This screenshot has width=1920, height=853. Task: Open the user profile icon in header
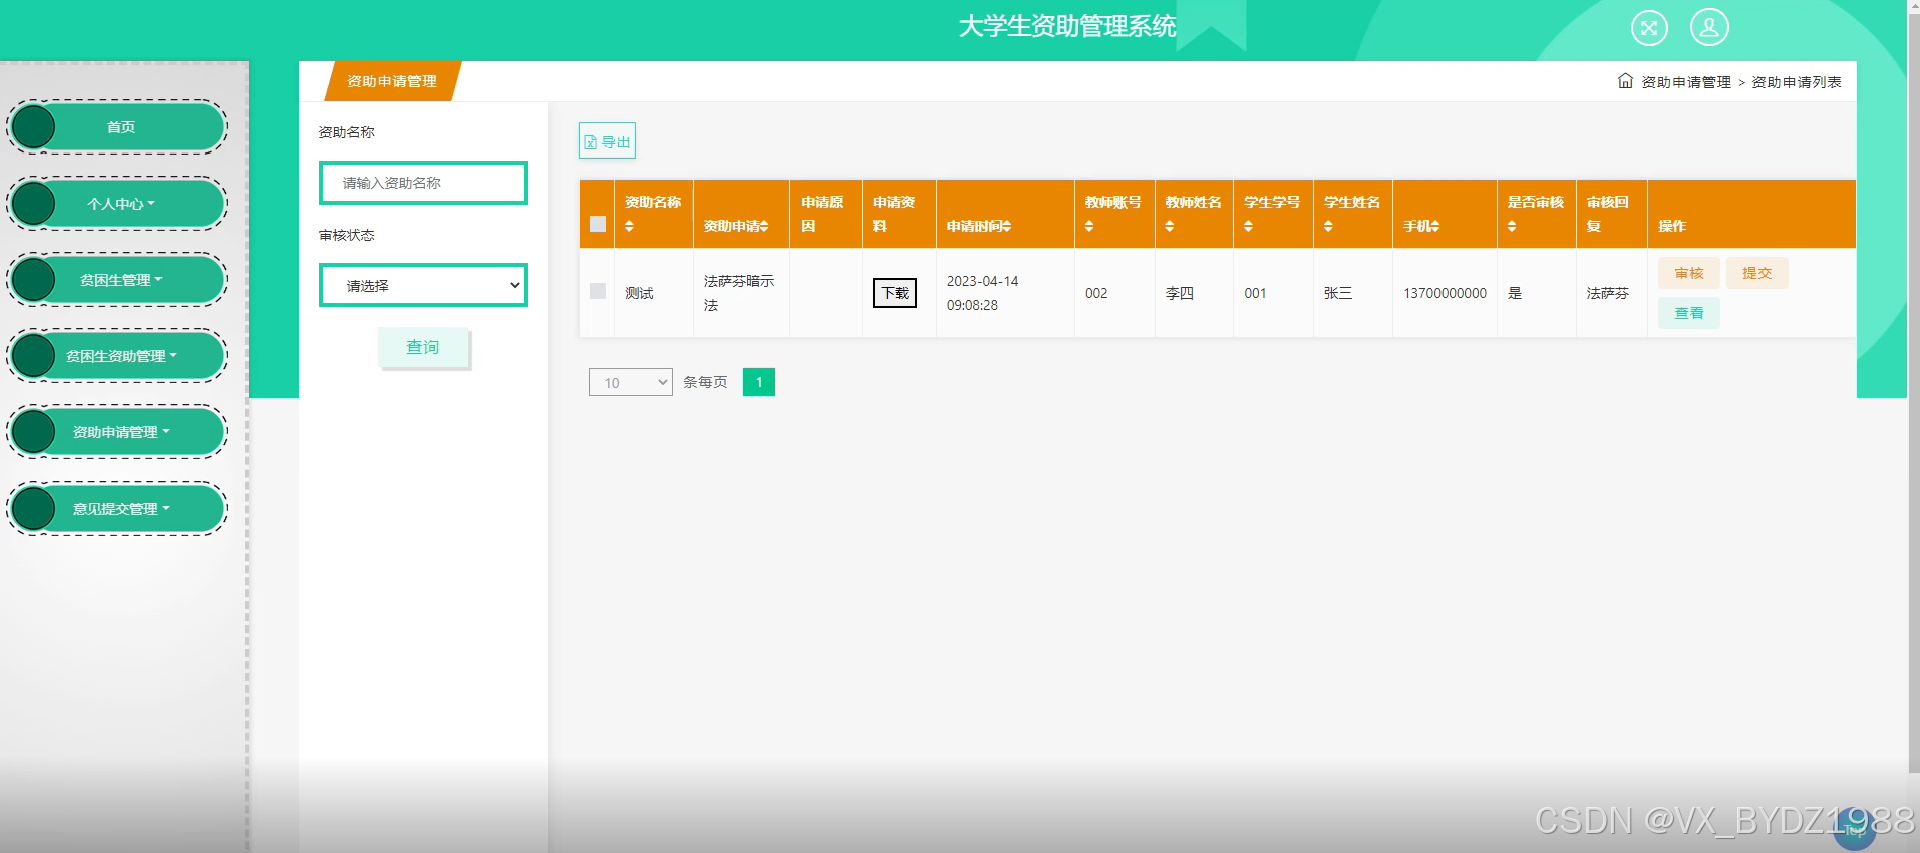click(x=1709, y=27)
